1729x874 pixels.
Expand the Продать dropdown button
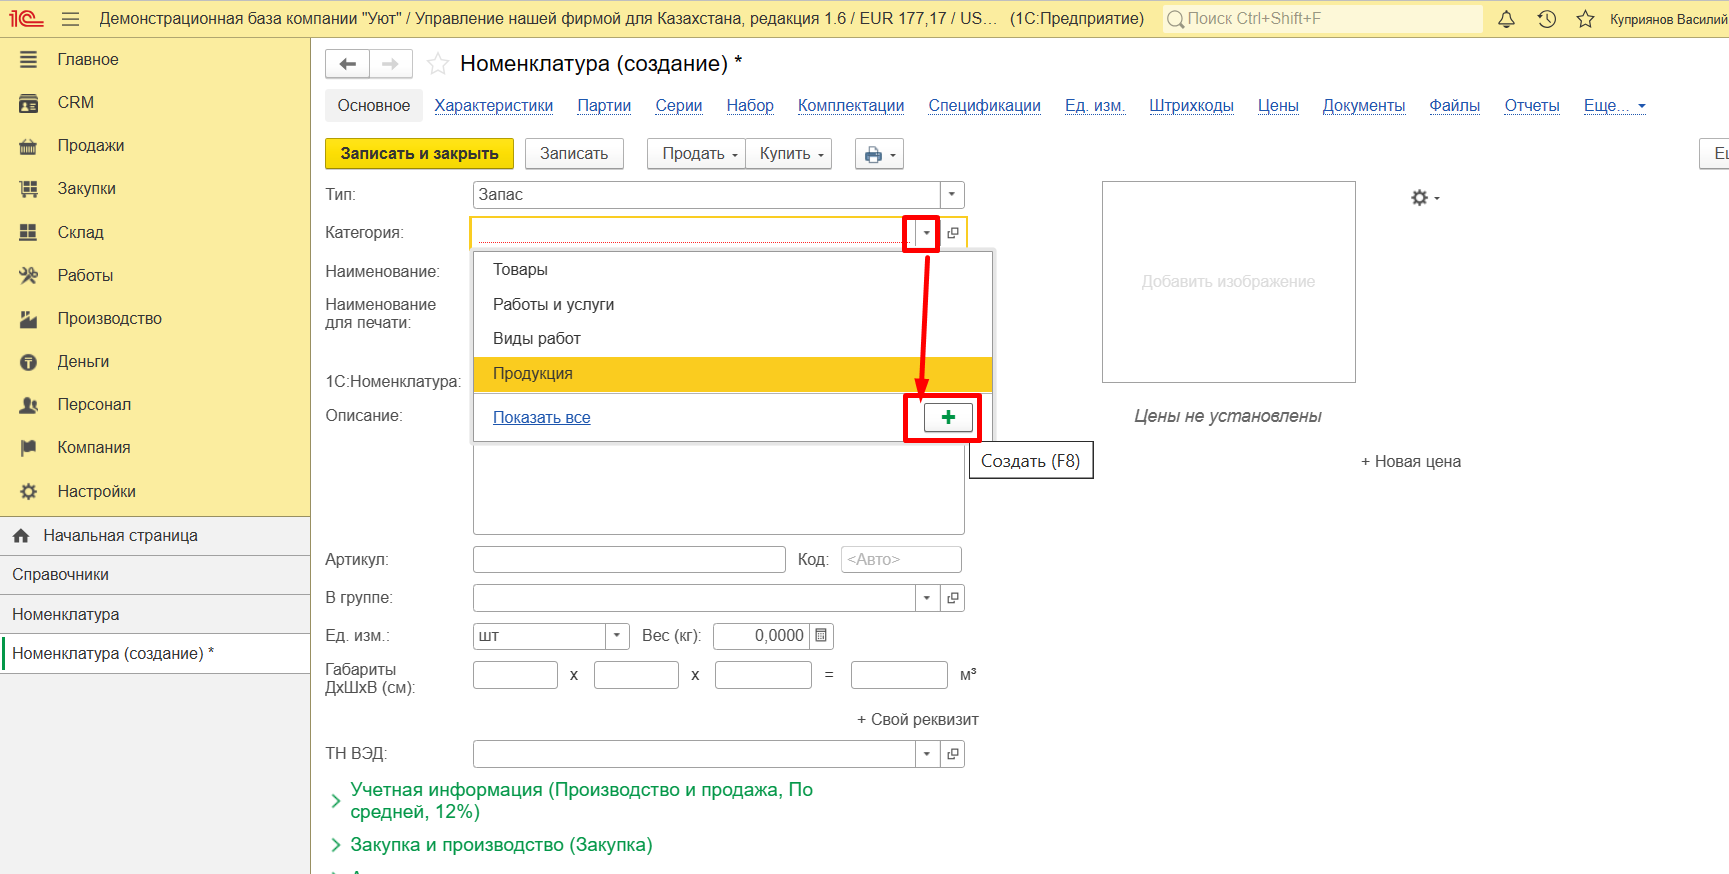coord(696,154)
